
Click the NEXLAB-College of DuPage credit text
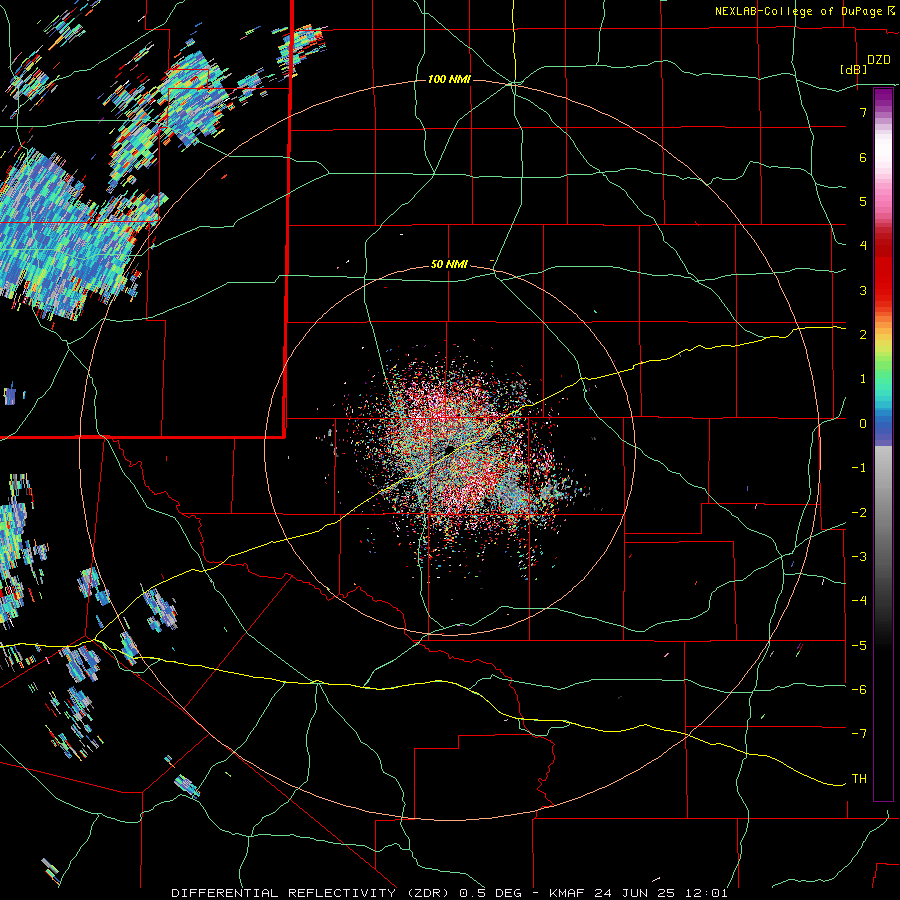pyautogui.click(x=798, y=11)
